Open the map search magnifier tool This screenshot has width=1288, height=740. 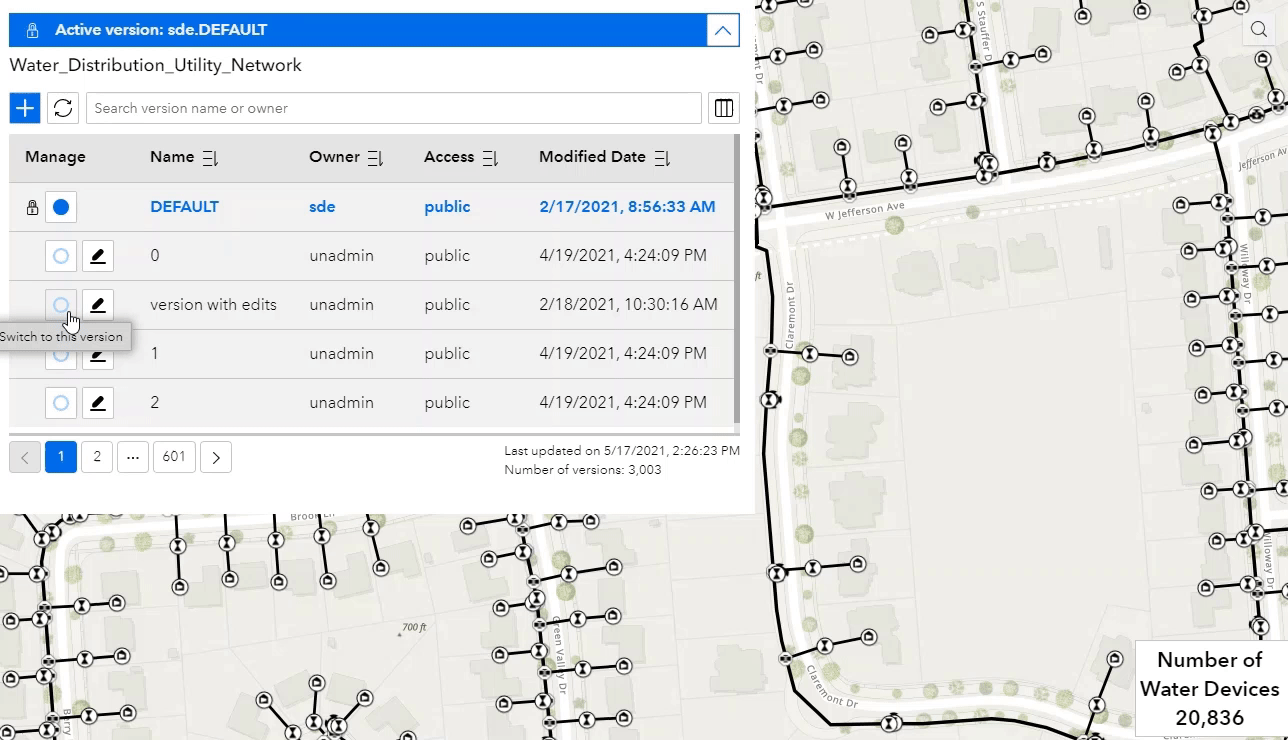[1259, 29]
